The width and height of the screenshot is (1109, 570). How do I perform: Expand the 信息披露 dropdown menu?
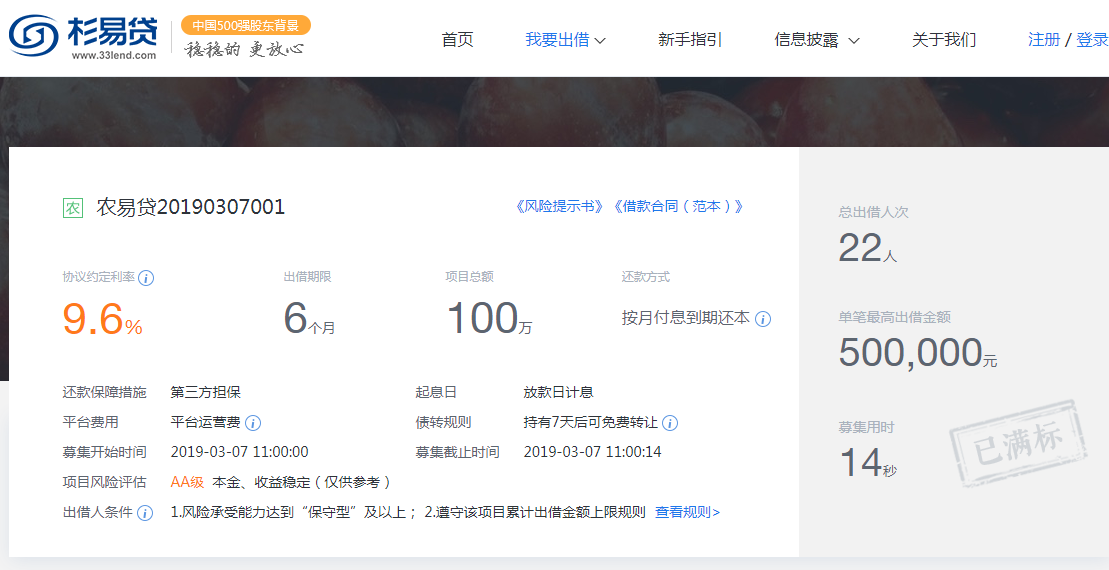click(817, 40)
